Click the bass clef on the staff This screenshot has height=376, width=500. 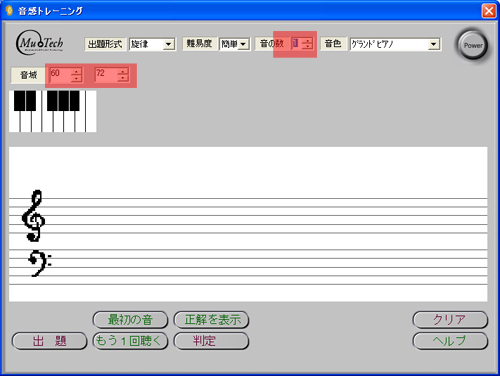tap(39, 263)
